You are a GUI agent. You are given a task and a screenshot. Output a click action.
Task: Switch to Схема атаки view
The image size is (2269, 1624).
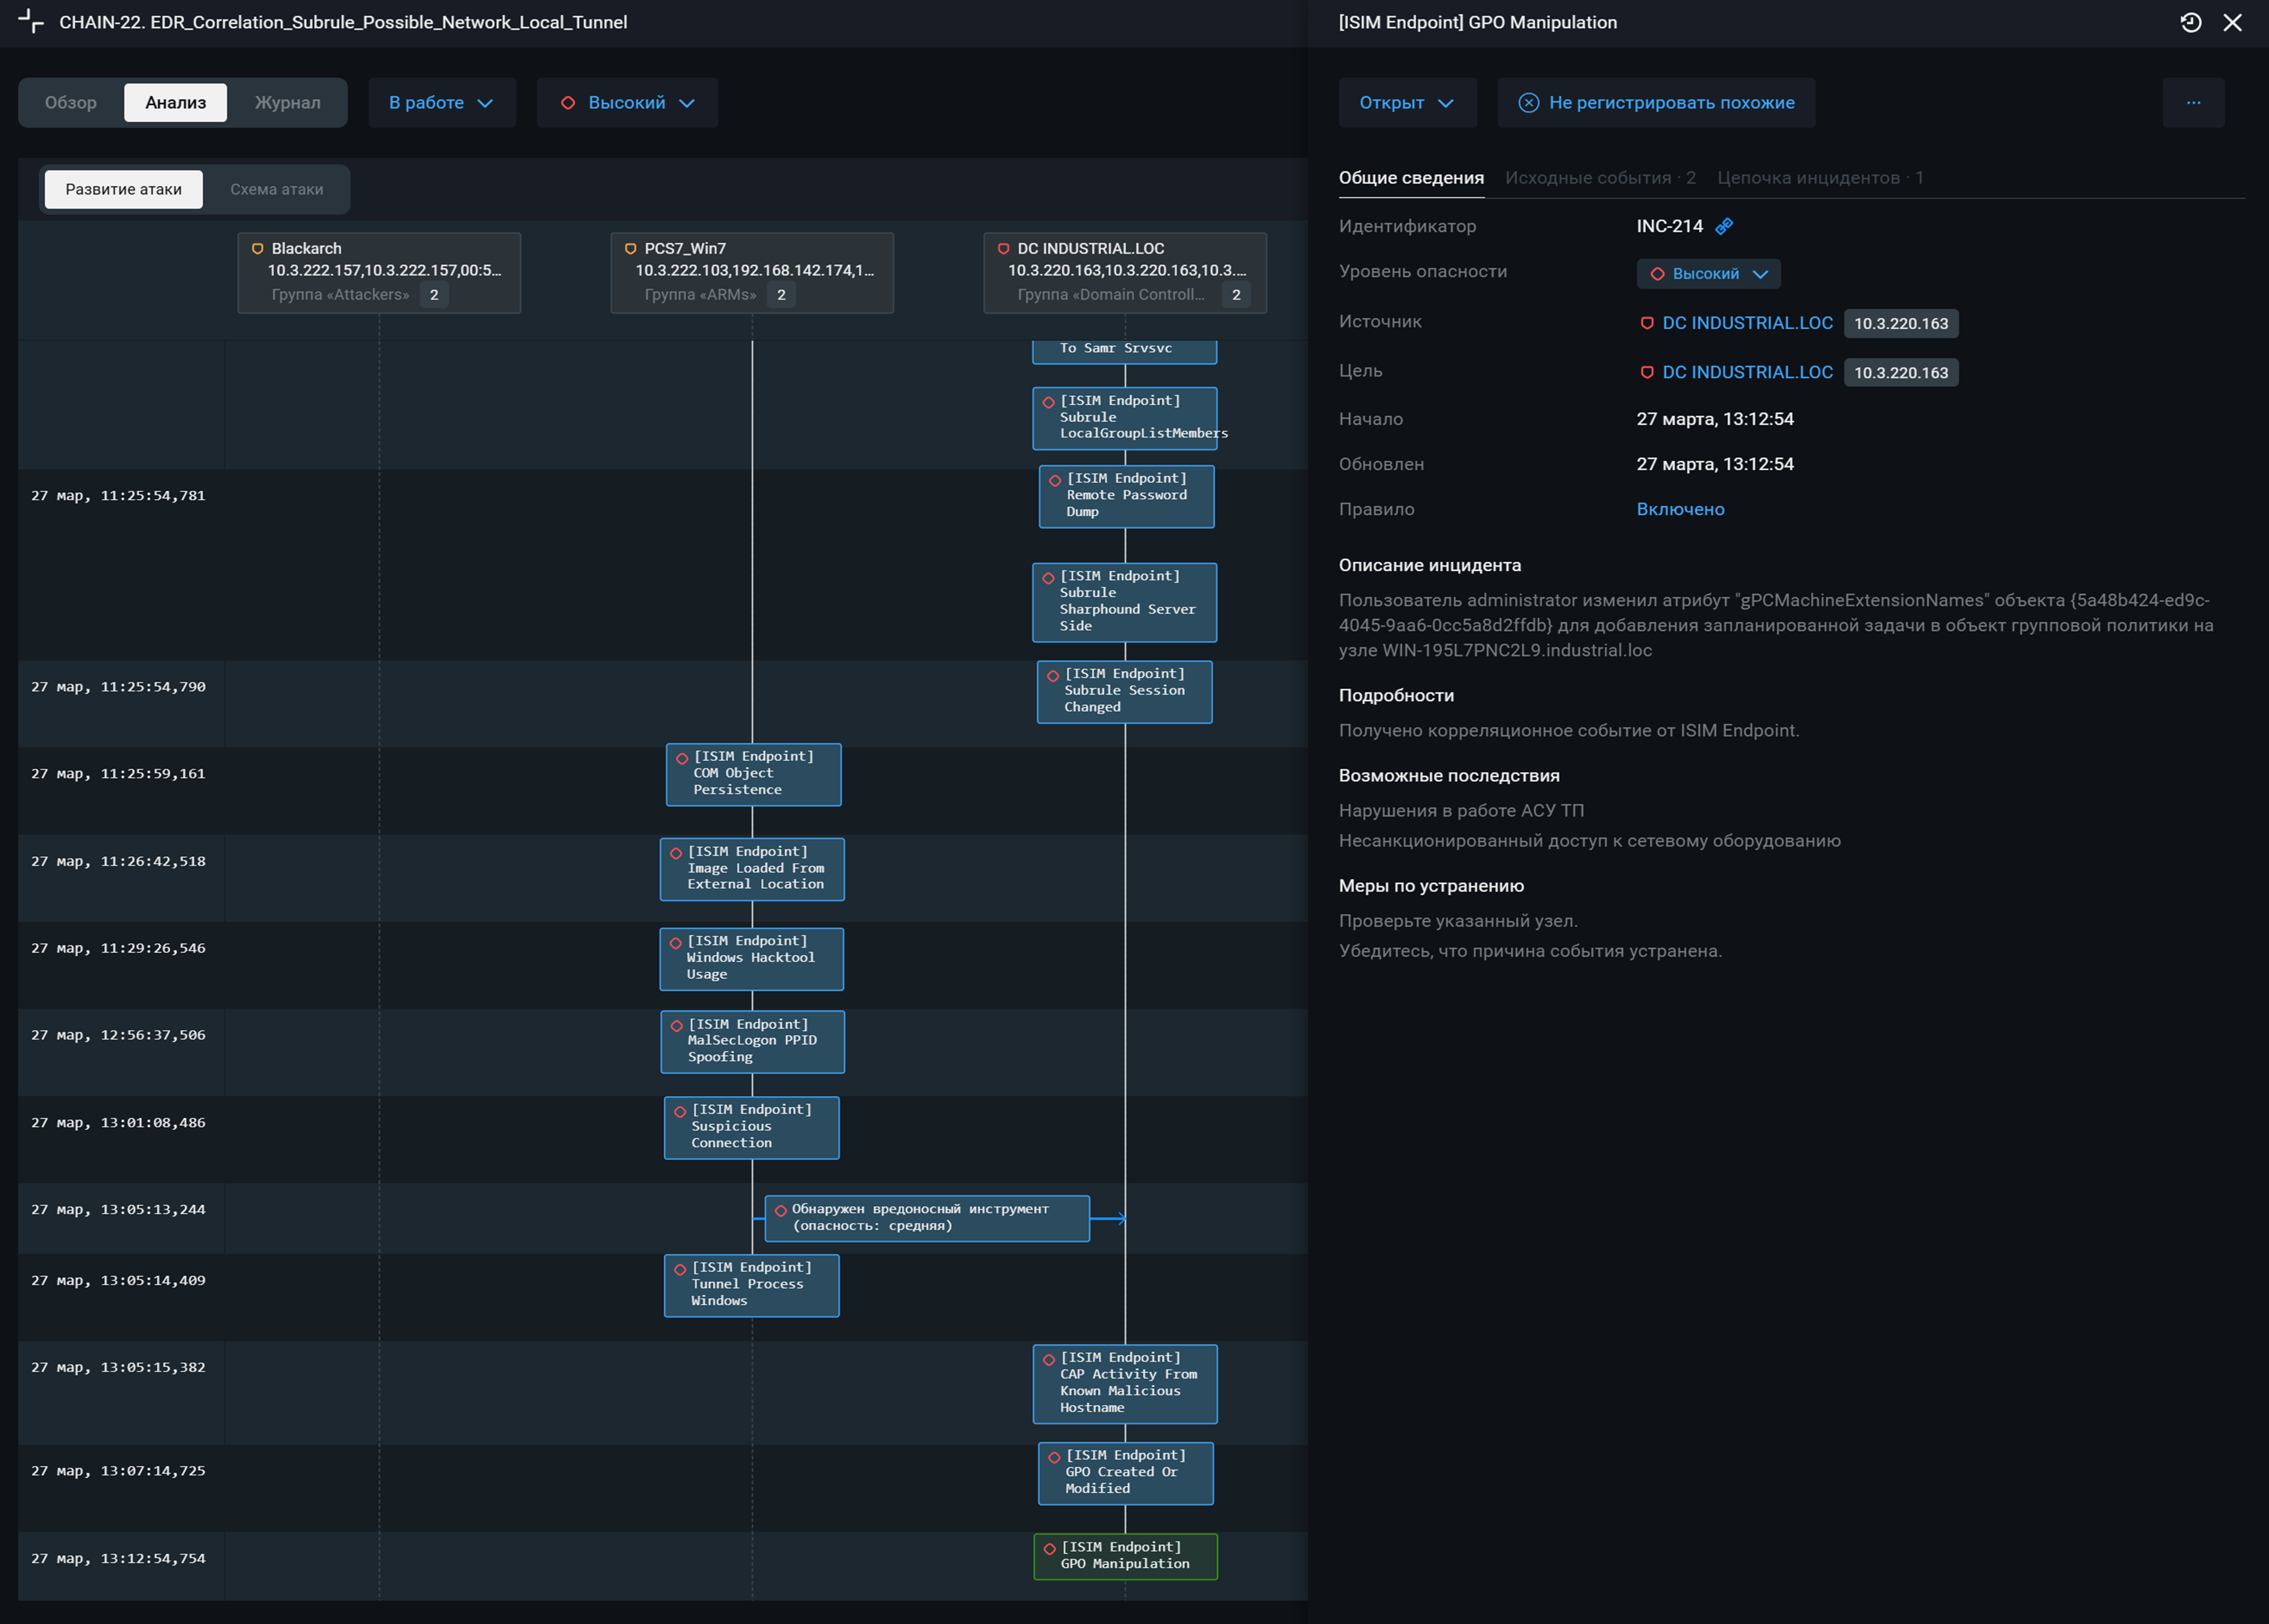[276, 189]
